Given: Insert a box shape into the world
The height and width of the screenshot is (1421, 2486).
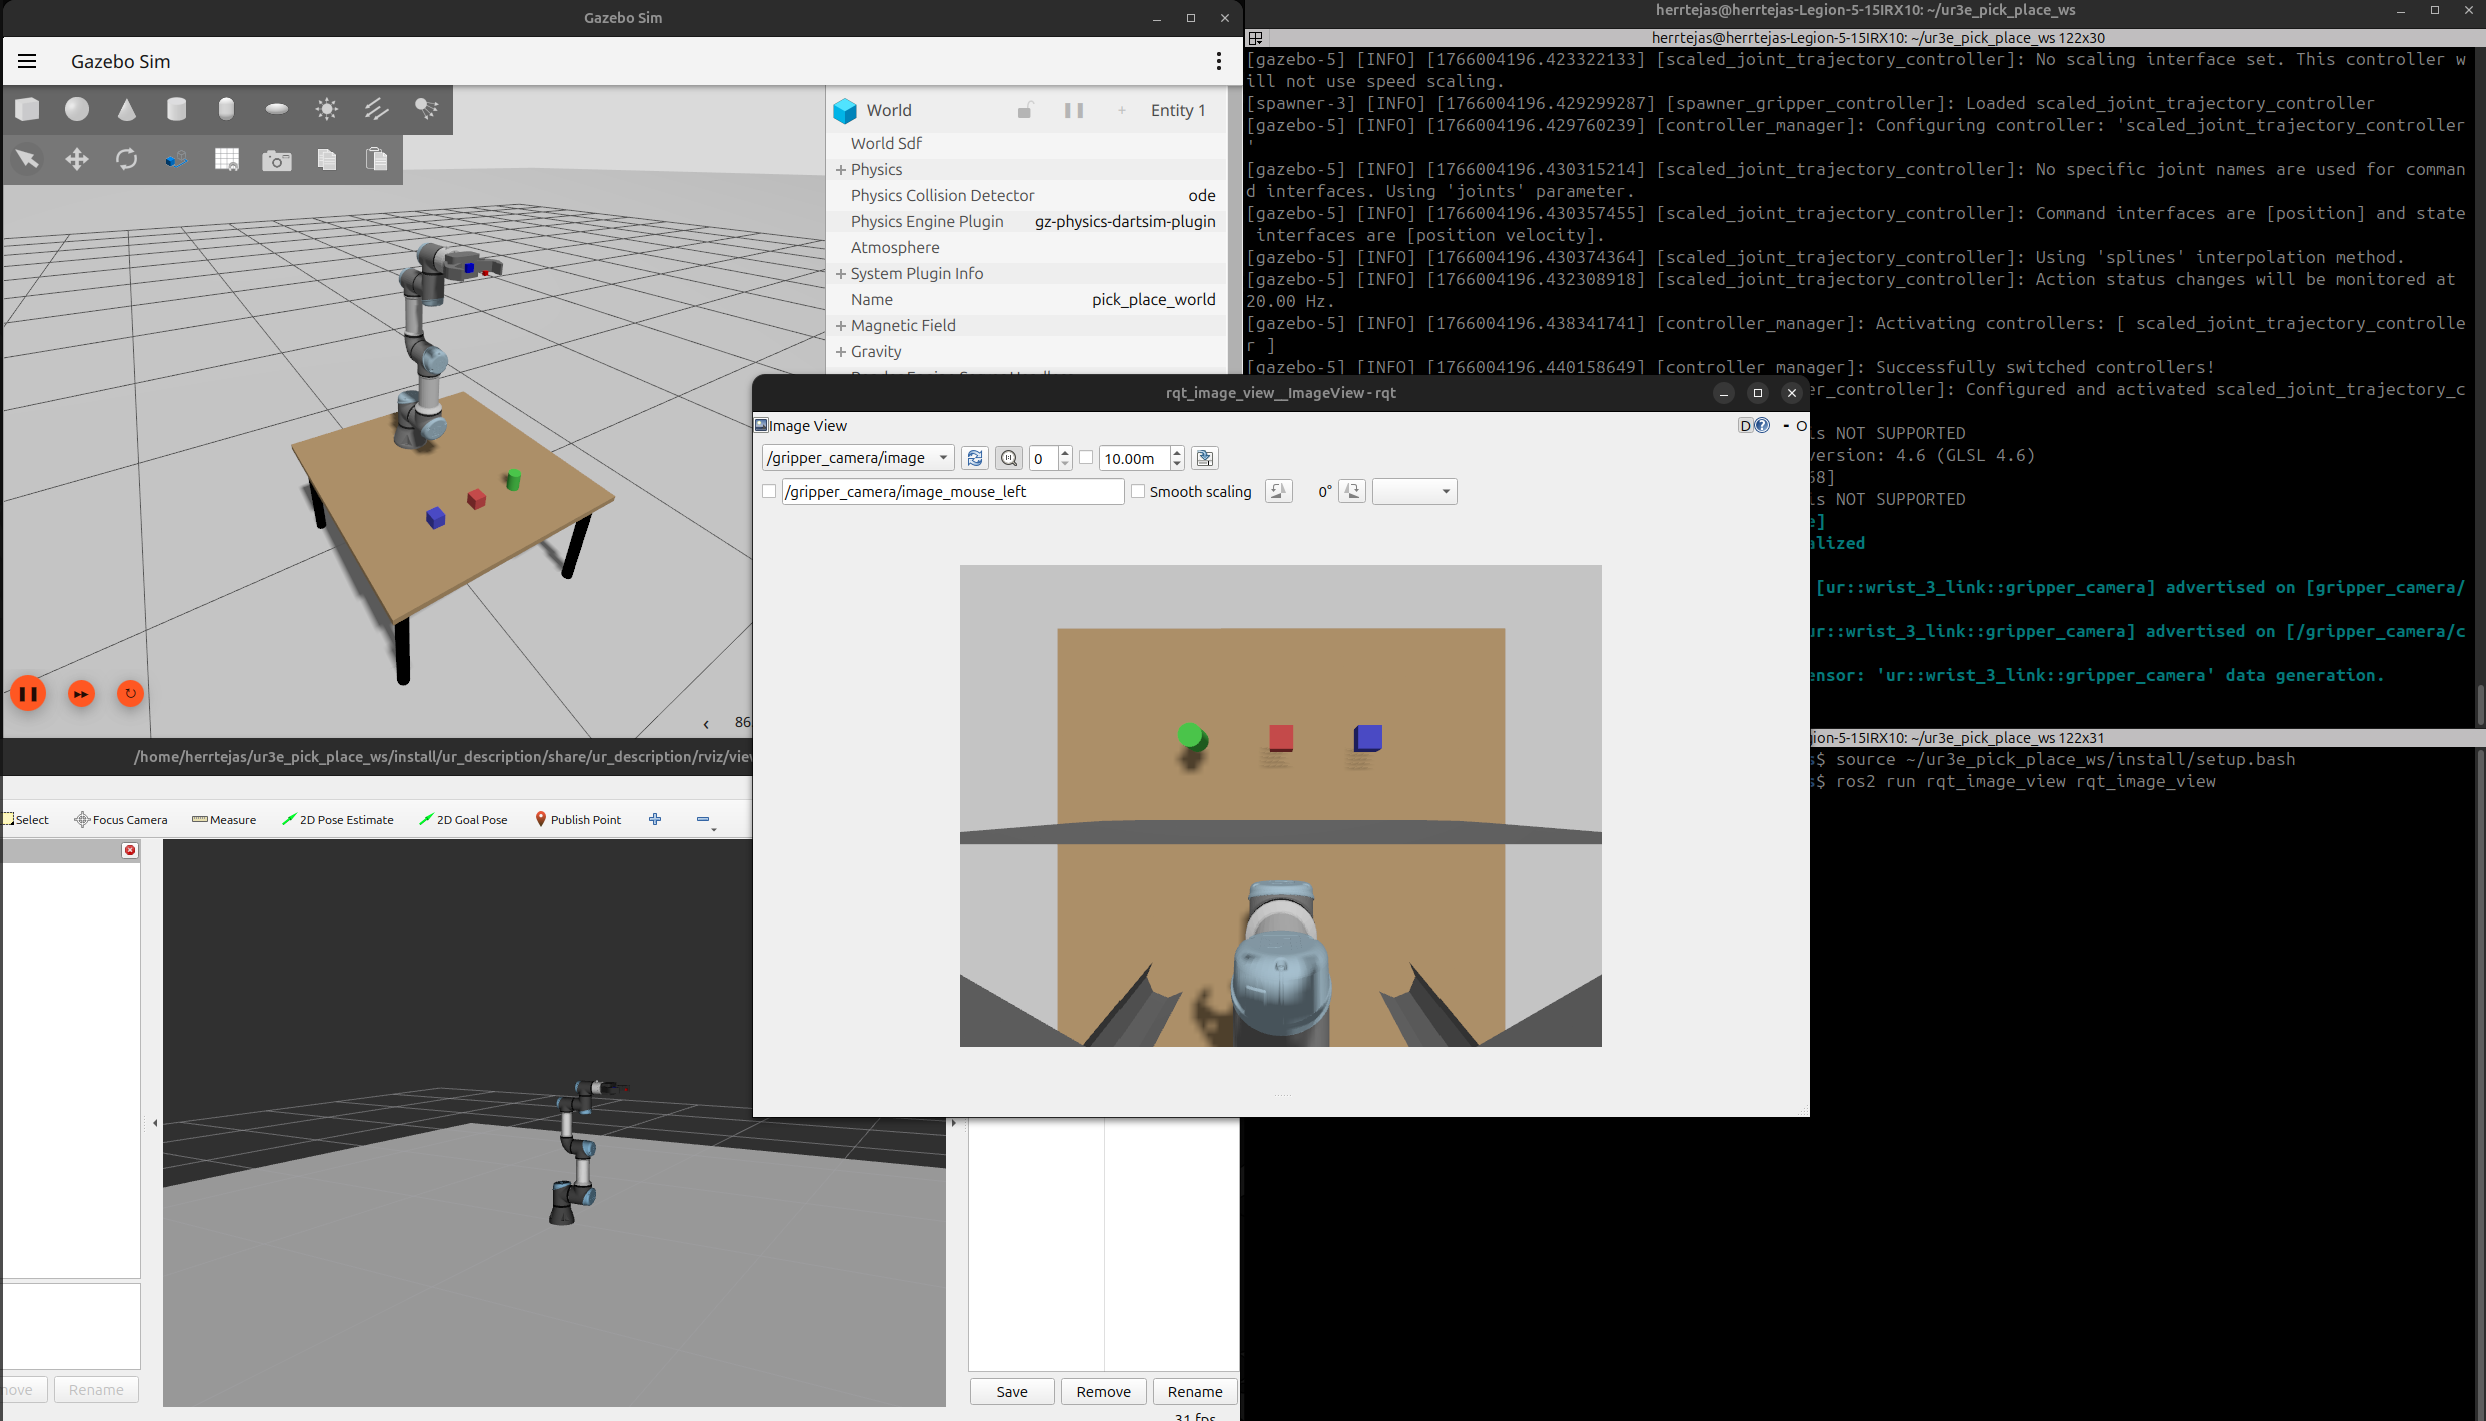Looking at the screenshot, I should 28,109.
